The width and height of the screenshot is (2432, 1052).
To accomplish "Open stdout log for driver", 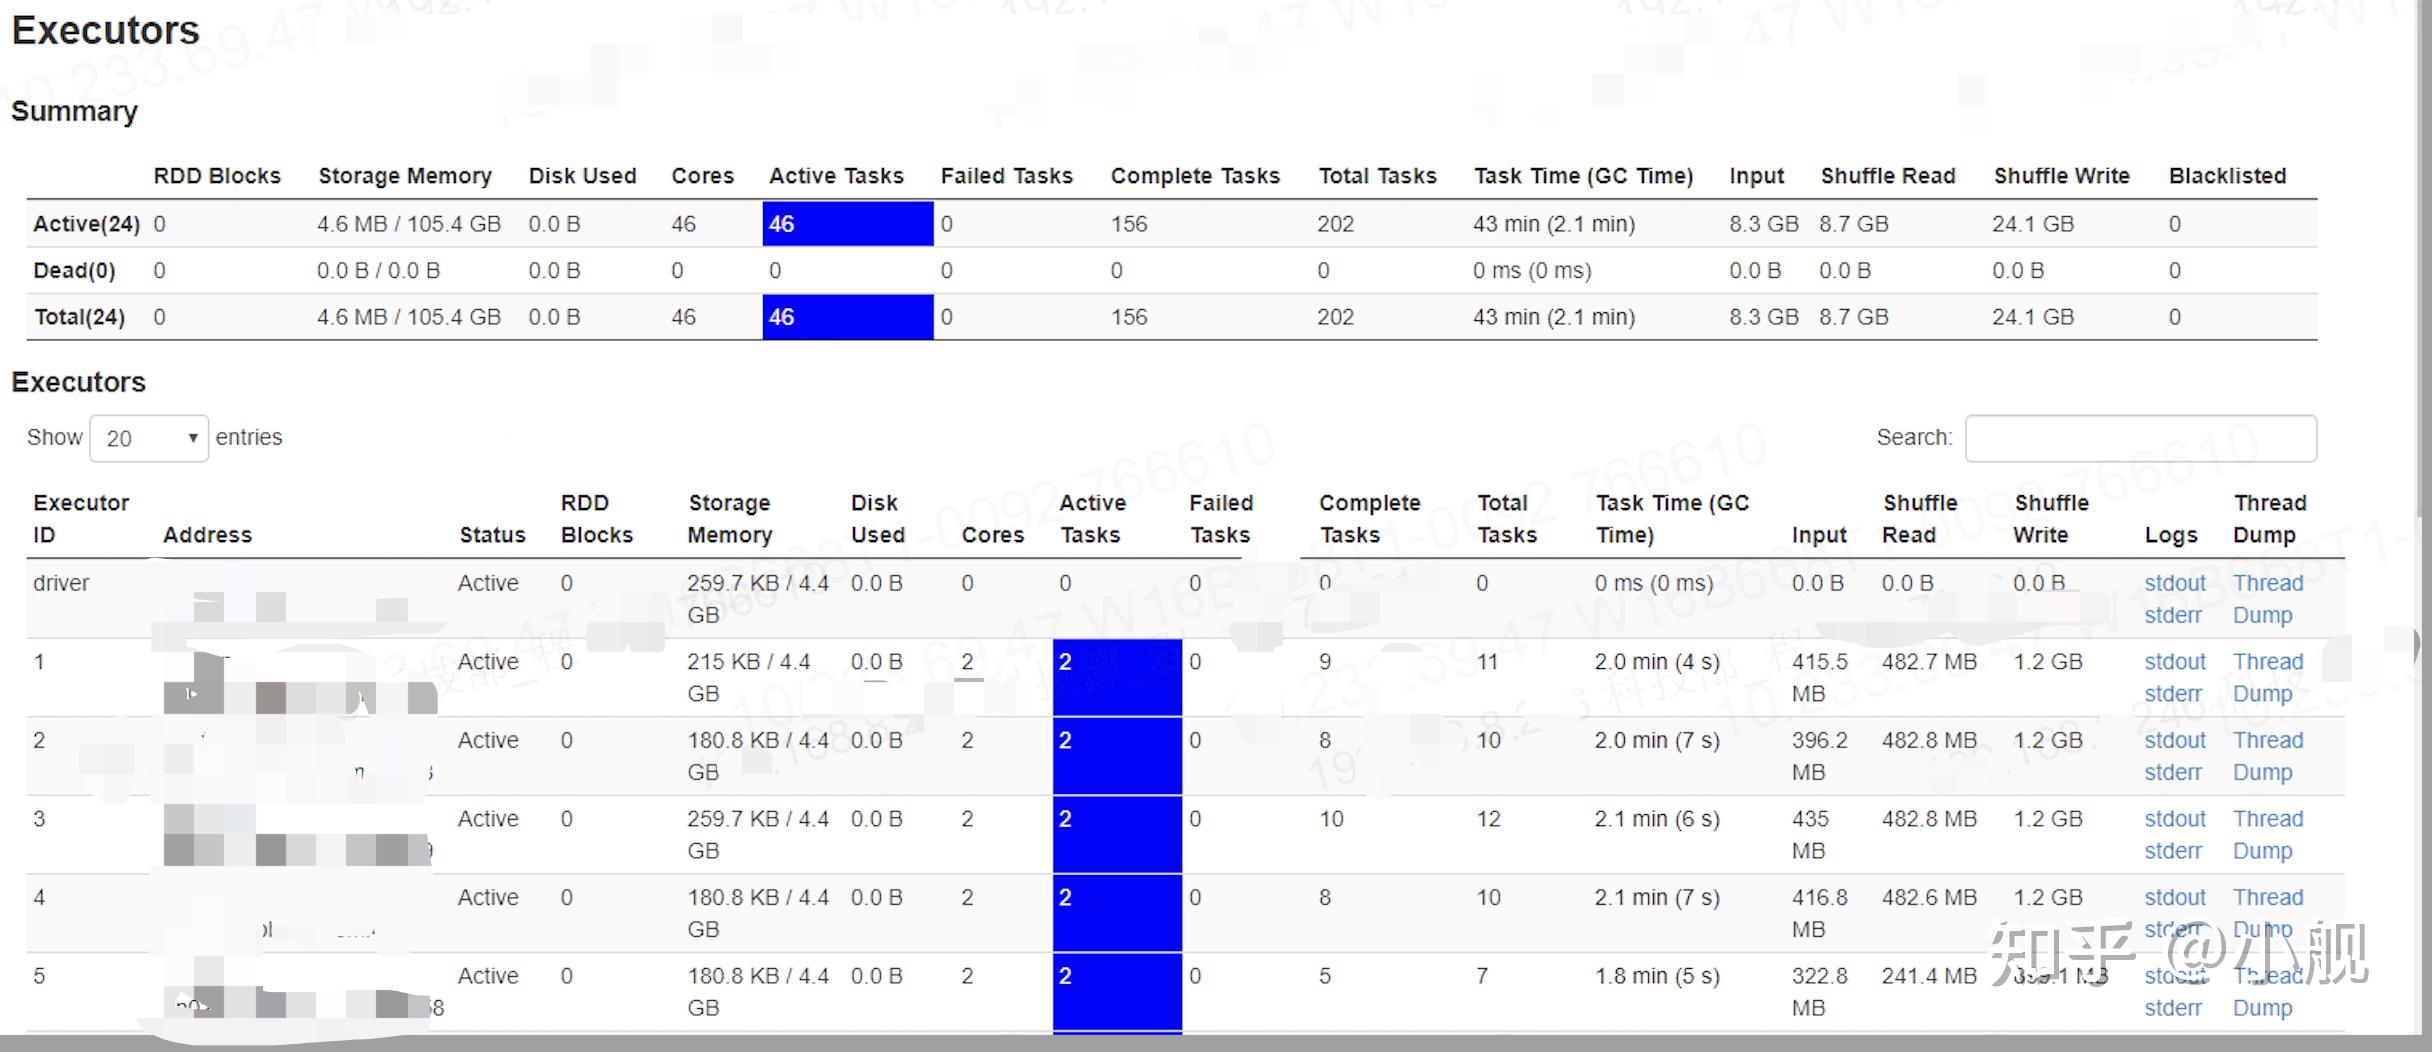I will pos(2174,583).
